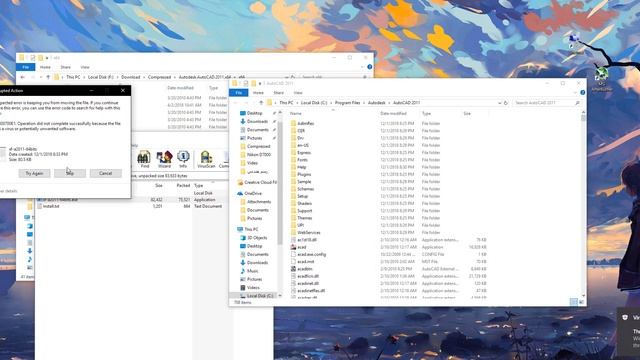Select Compressed folder in navigation pane
The image size is (640, 360).
(x=258, y=146)
